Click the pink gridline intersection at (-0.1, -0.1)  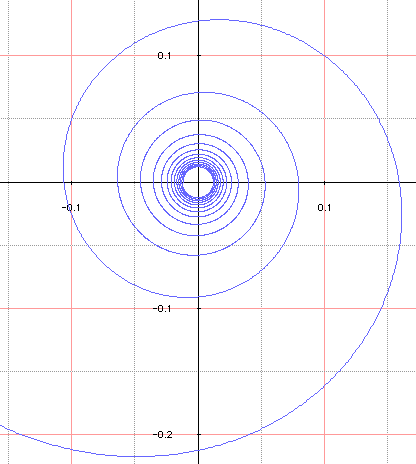[x=72, y=308]
